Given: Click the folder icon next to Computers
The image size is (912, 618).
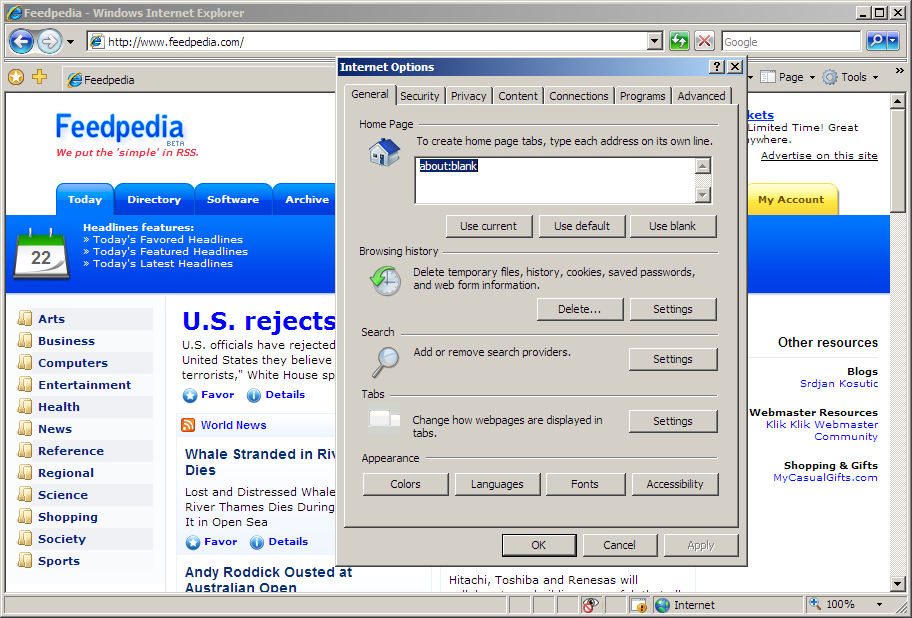Looking at the screenshot, I should pyautogui.click(x=25, y=363).
